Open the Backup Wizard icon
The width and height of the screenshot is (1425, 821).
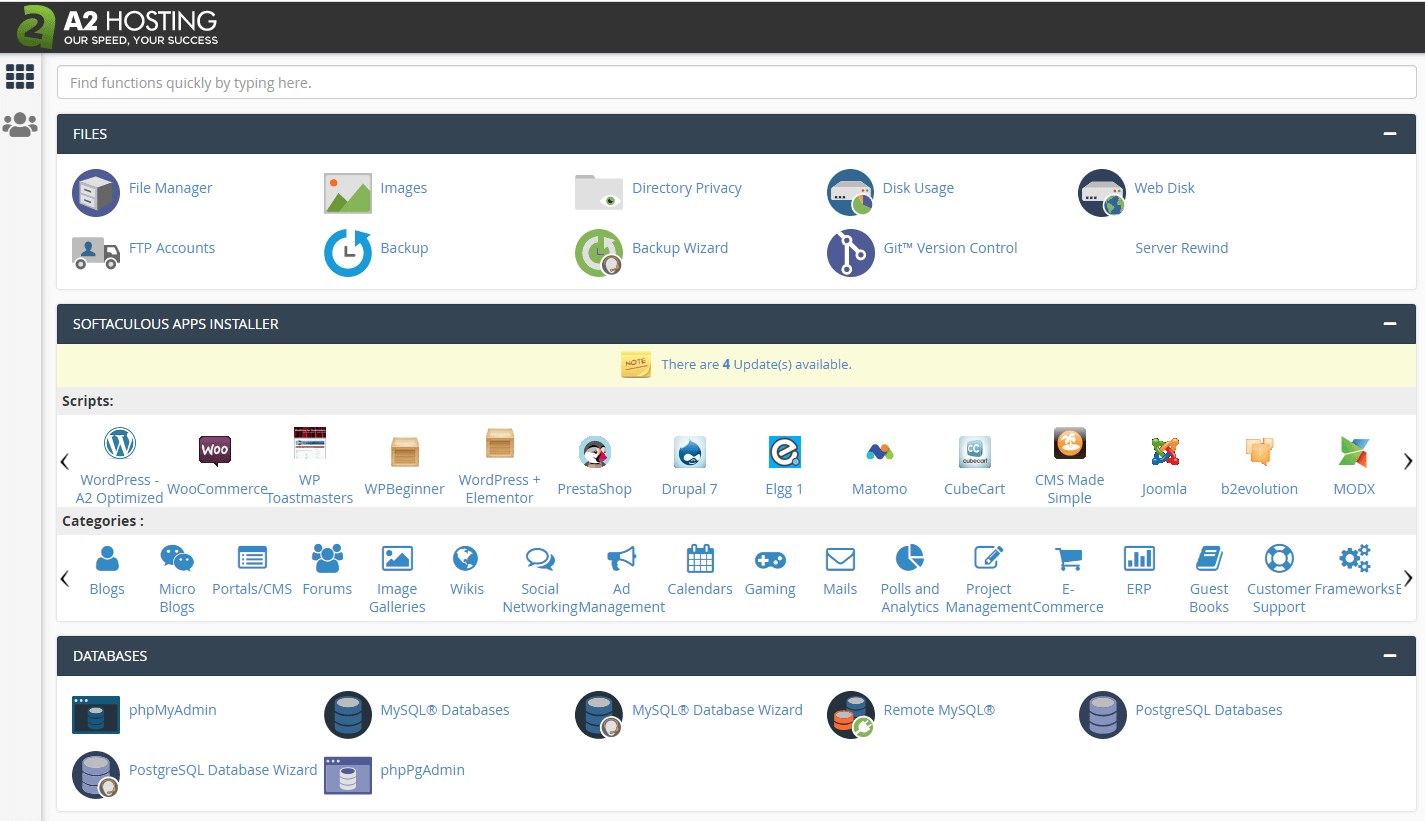599,253
